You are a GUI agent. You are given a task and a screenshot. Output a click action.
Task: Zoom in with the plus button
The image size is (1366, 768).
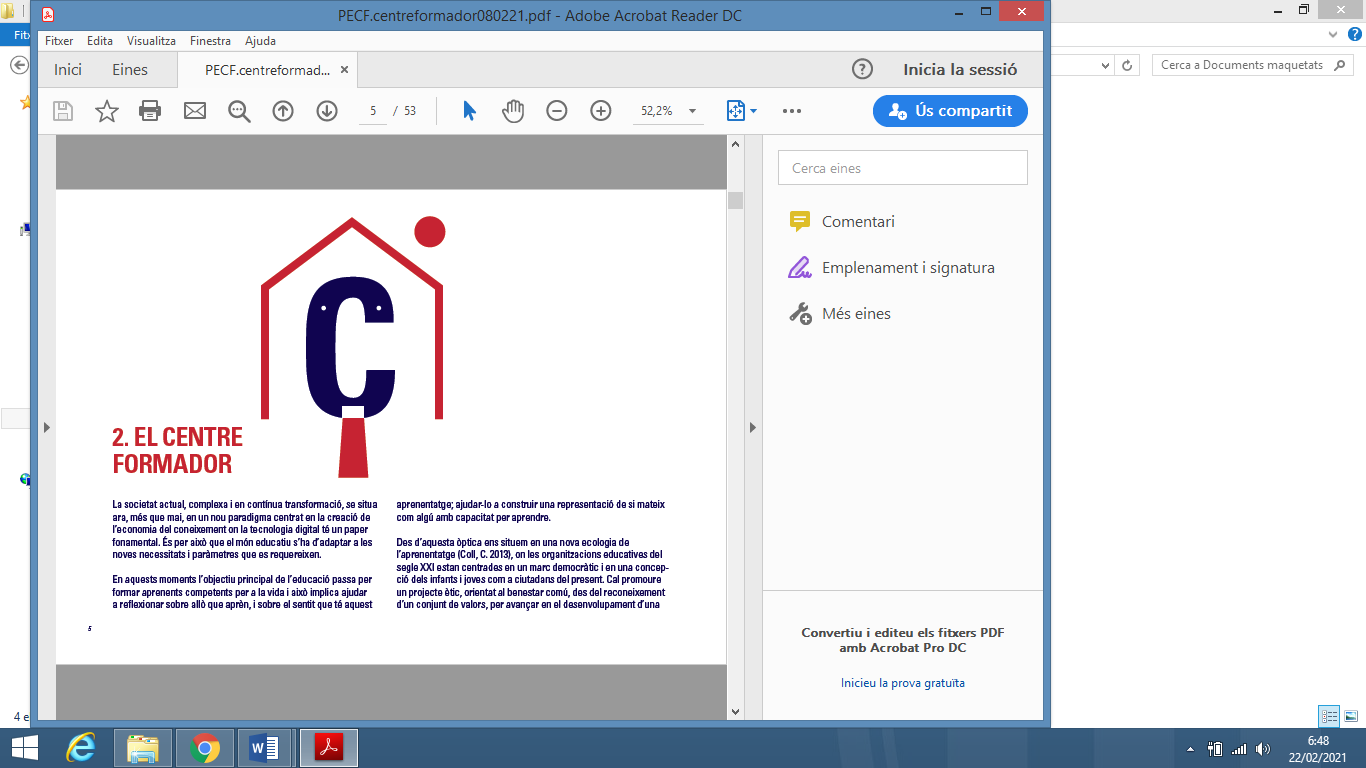[x=601, y=111]
